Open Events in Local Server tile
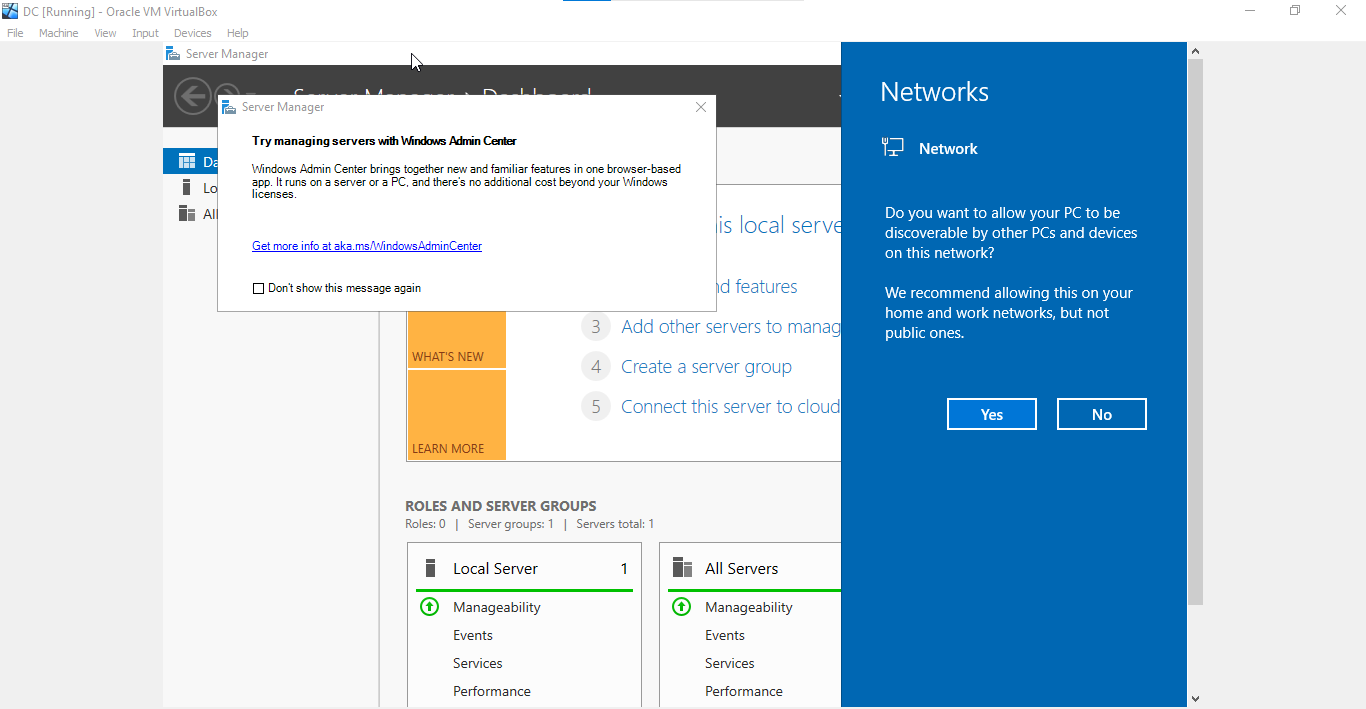The height and width of the screenshot is (709, 1366). (x=472, y=635)
